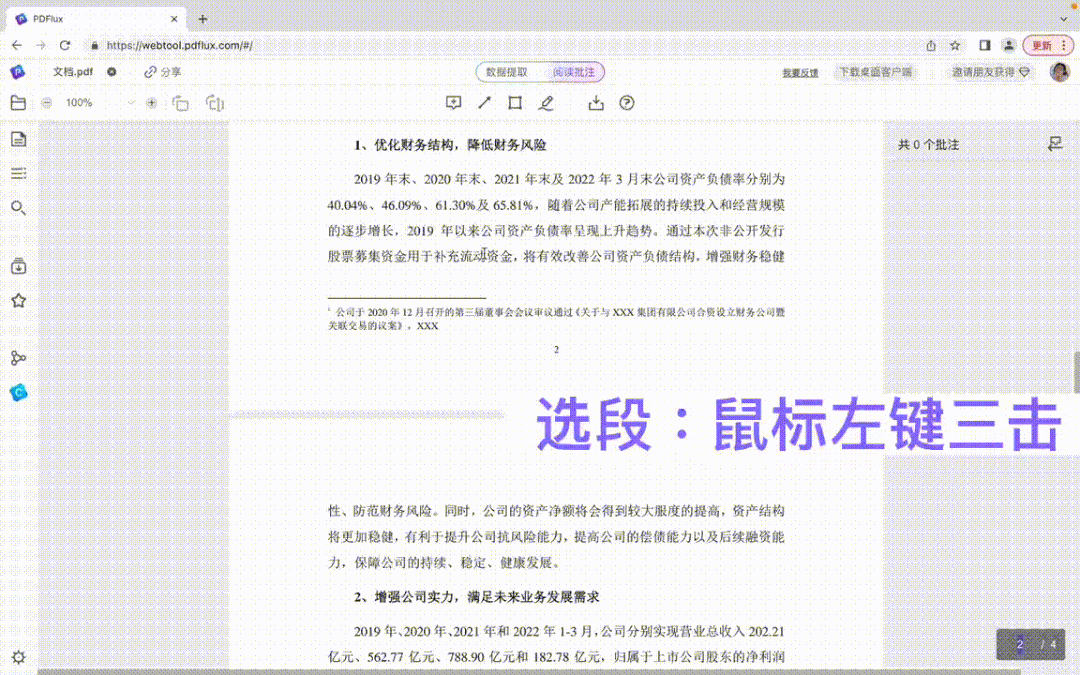Click the blue C icon in sidebar

18,392
